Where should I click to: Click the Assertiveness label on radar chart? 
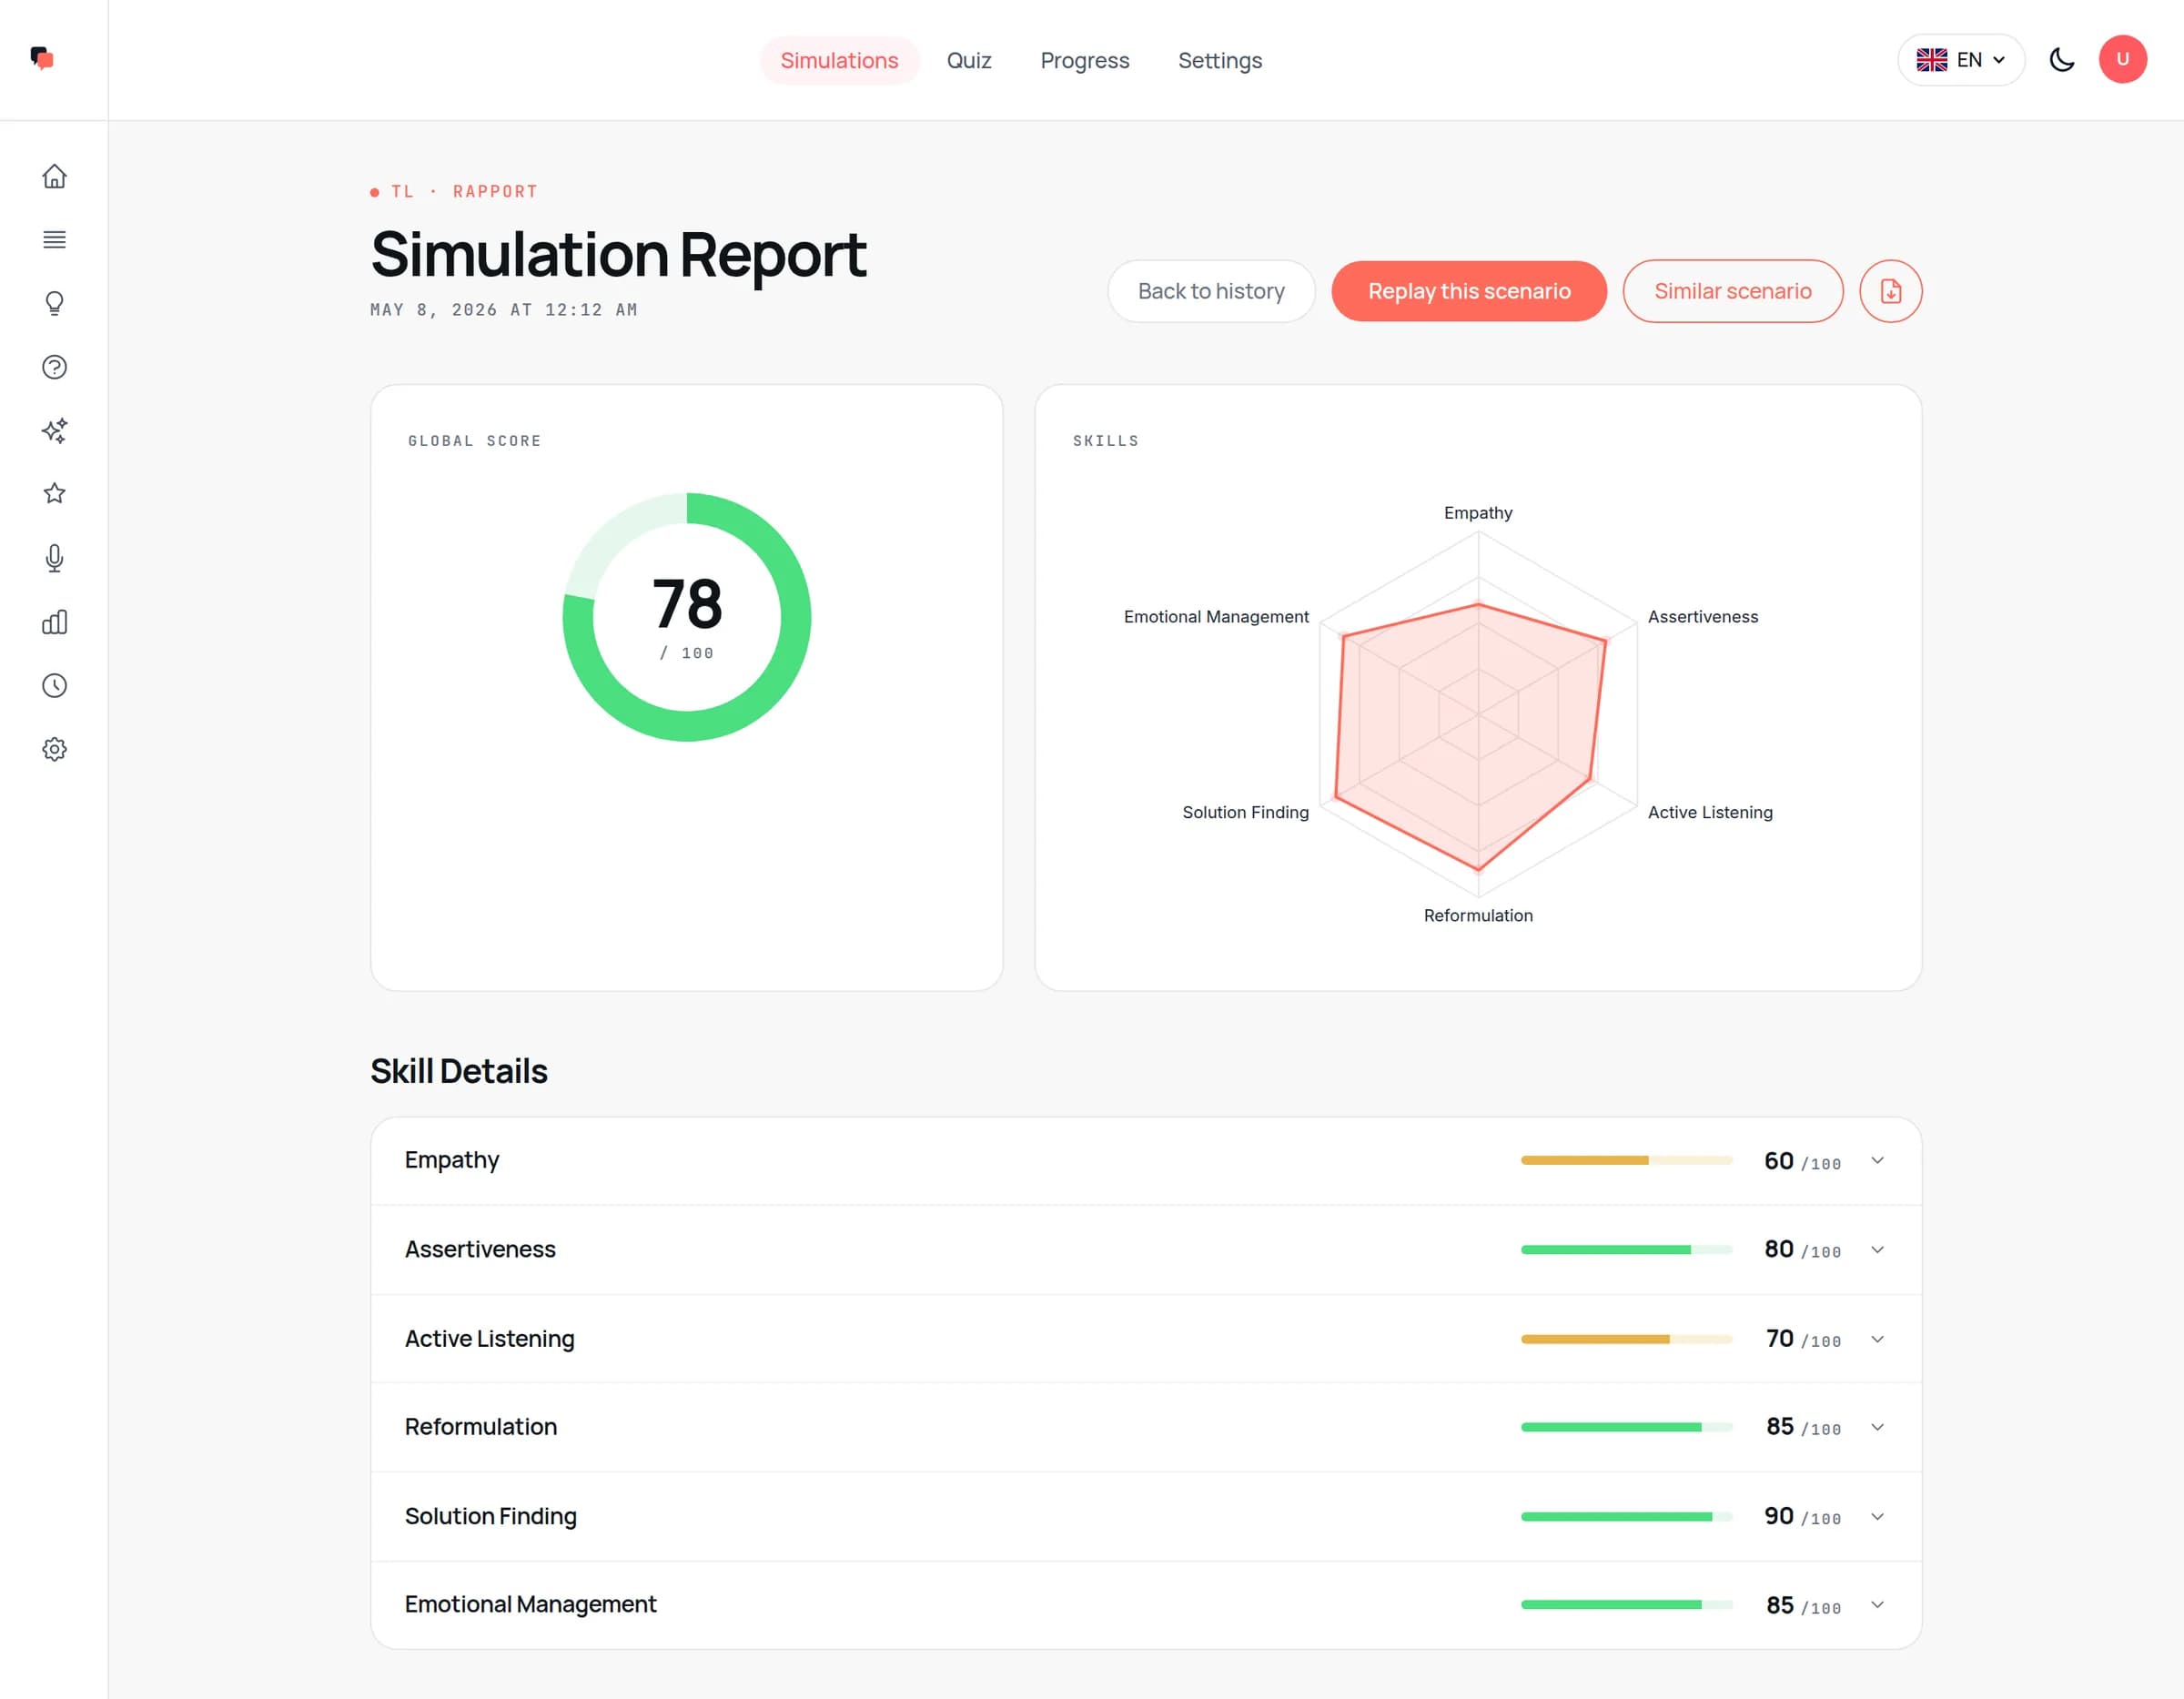[1702, 616]
